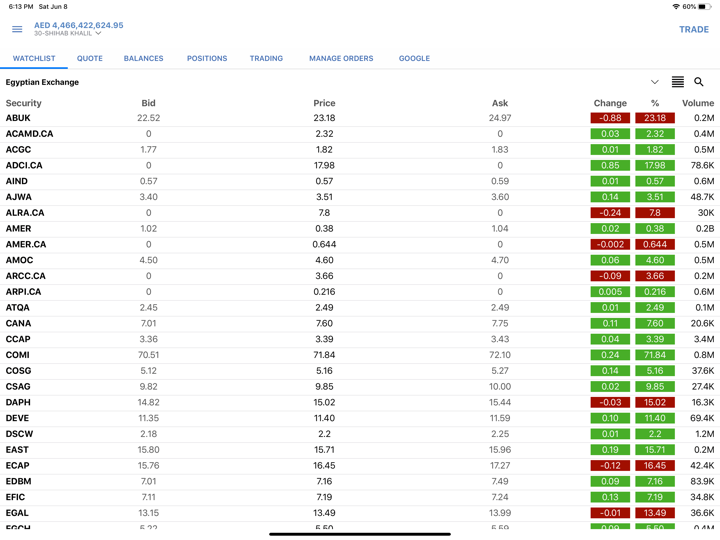Select the EAST security row
The image size is (720, 540).
(18, 450)
